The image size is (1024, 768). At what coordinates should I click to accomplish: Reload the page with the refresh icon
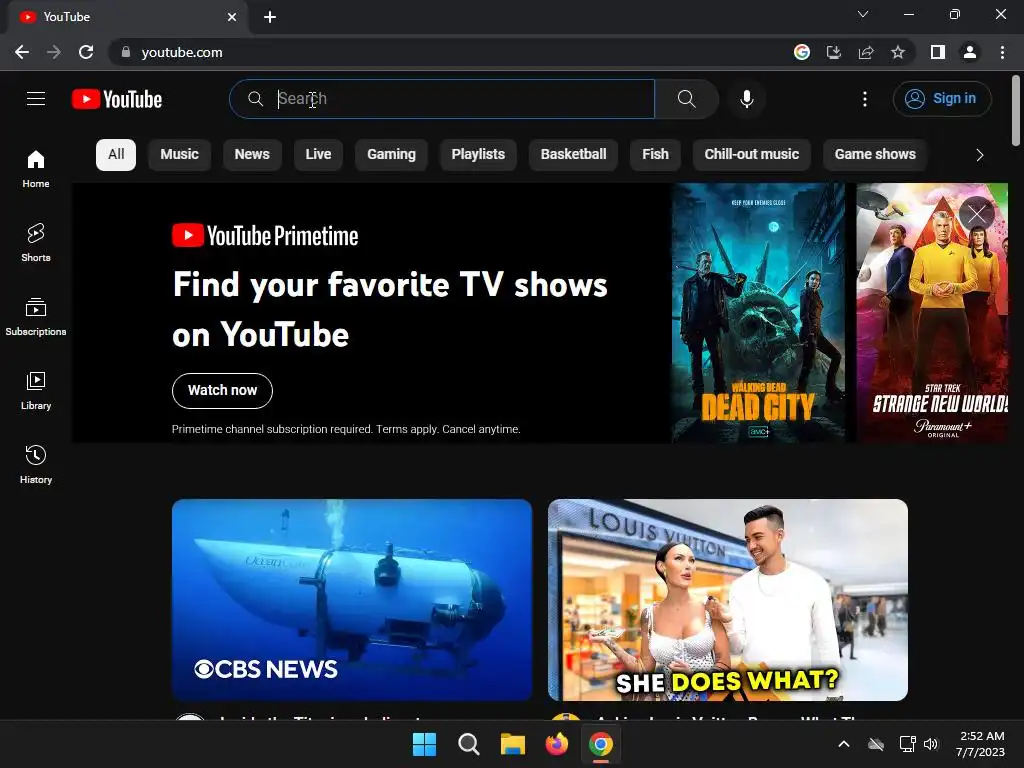click(86, 52)
